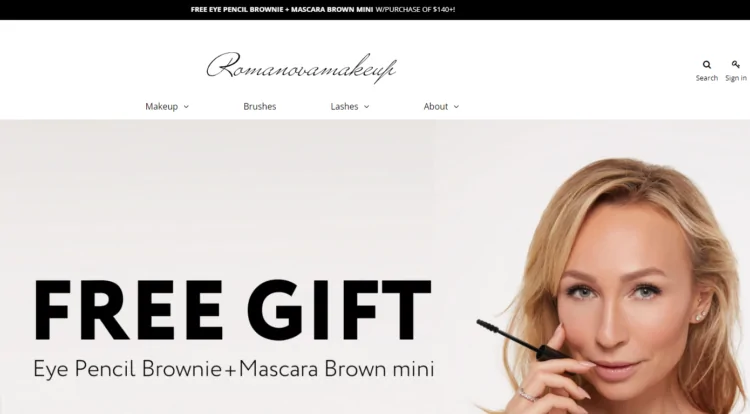Click the hero banner background area
Screen dimensions: 750x414
(239, 201)
